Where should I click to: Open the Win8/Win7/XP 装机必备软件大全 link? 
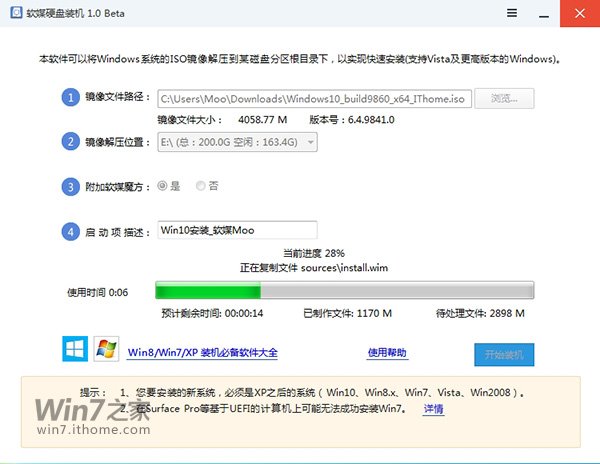click(x=203, y=352)
